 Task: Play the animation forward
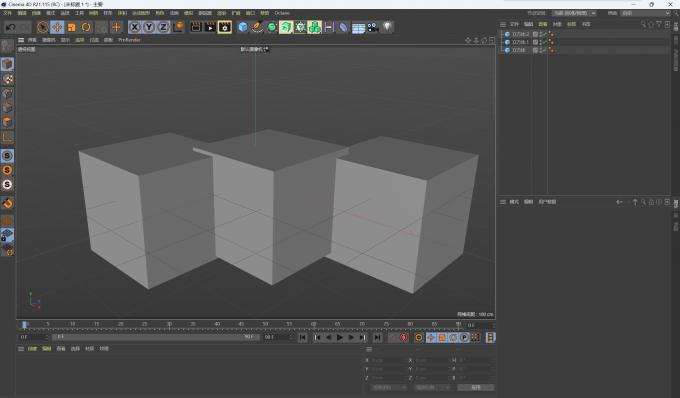click(340, 337)
